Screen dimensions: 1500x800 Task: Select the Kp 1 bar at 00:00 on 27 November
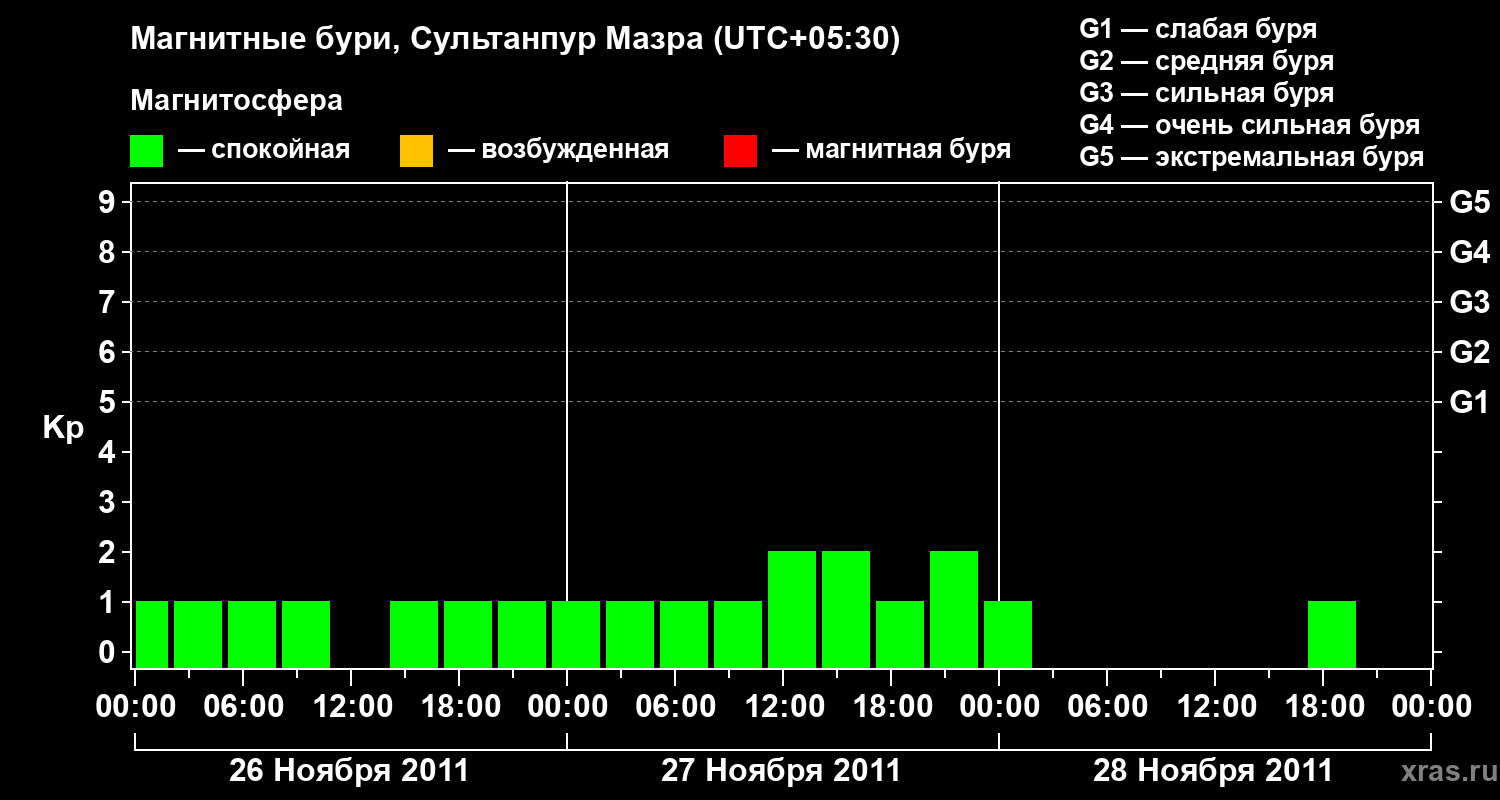pos(576,634)
